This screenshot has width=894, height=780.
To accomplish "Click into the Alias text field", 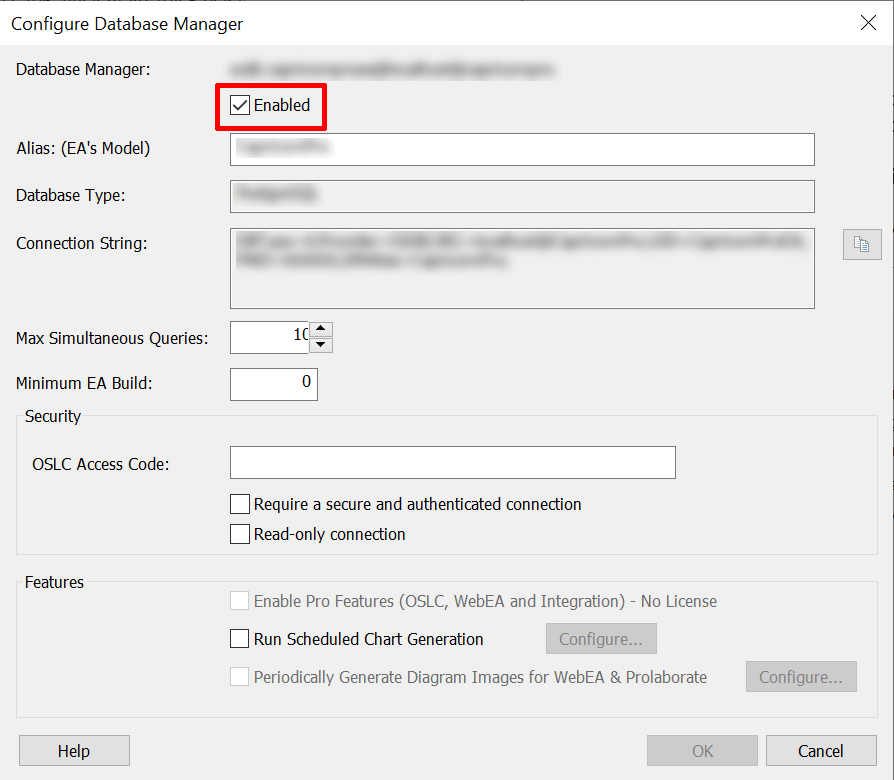I will [x=521, y=149].
